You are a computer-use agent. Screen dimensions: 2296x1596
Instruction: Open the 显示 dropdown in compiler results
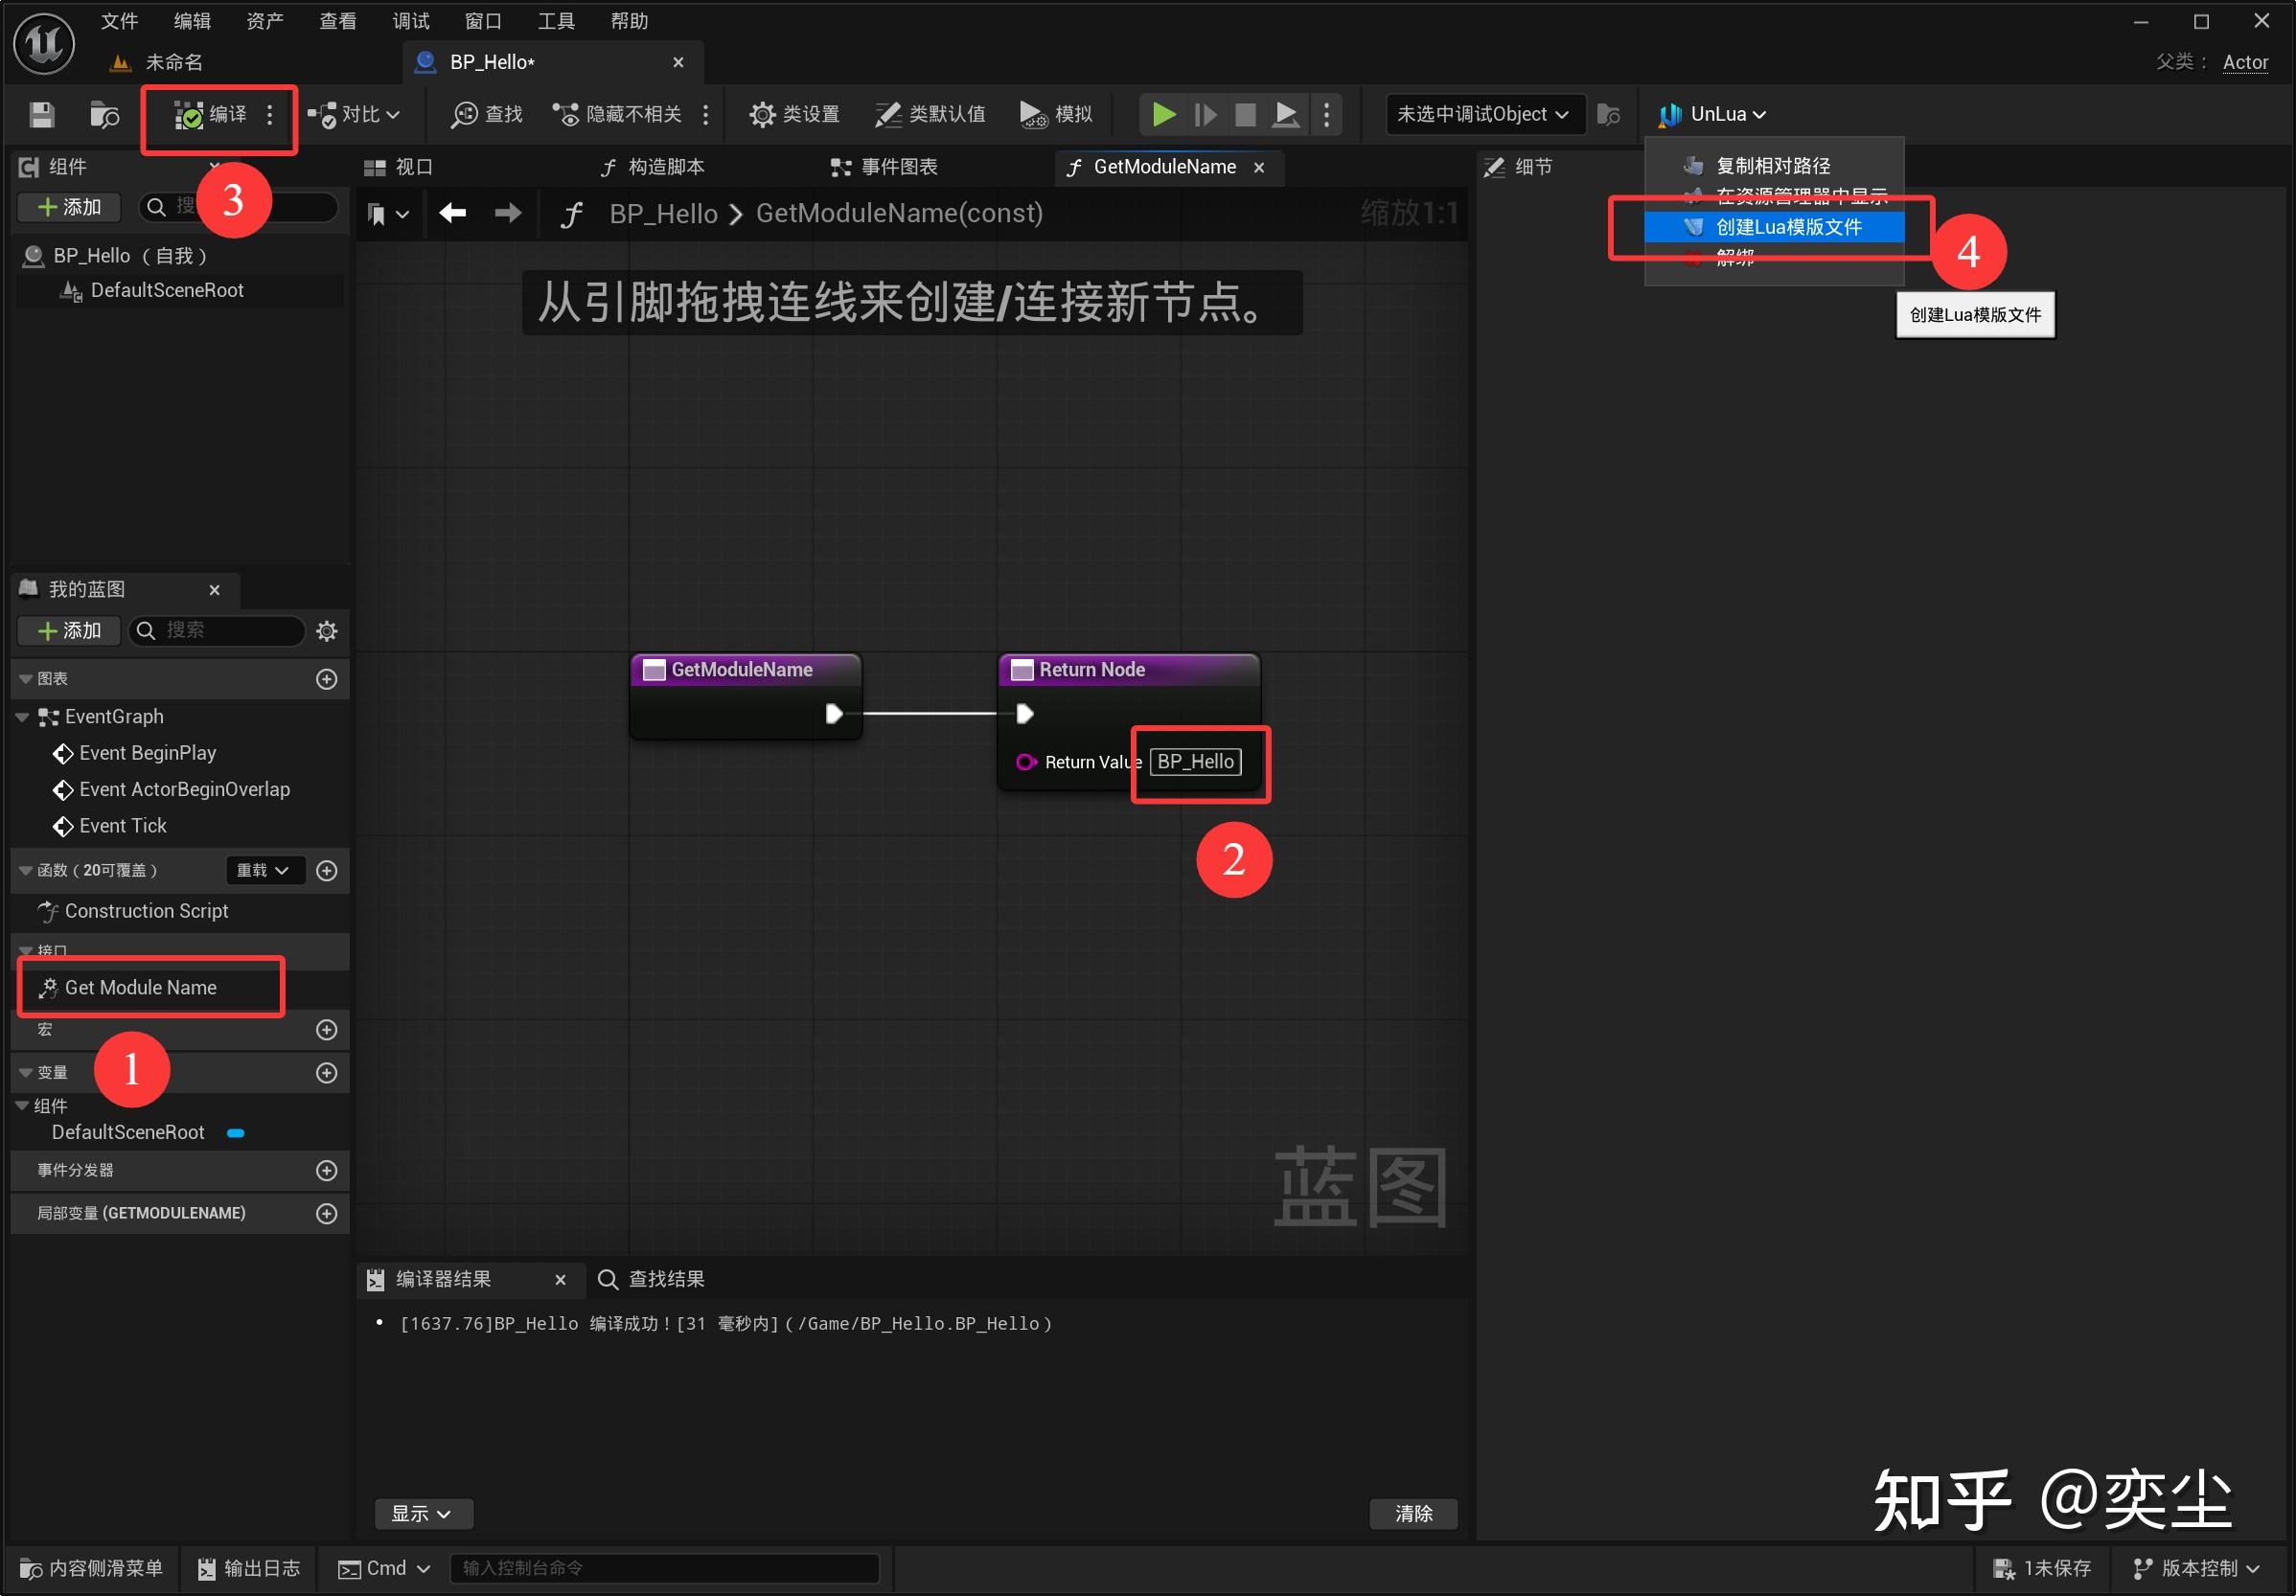pyautogui.click(x=423, y=1514)
